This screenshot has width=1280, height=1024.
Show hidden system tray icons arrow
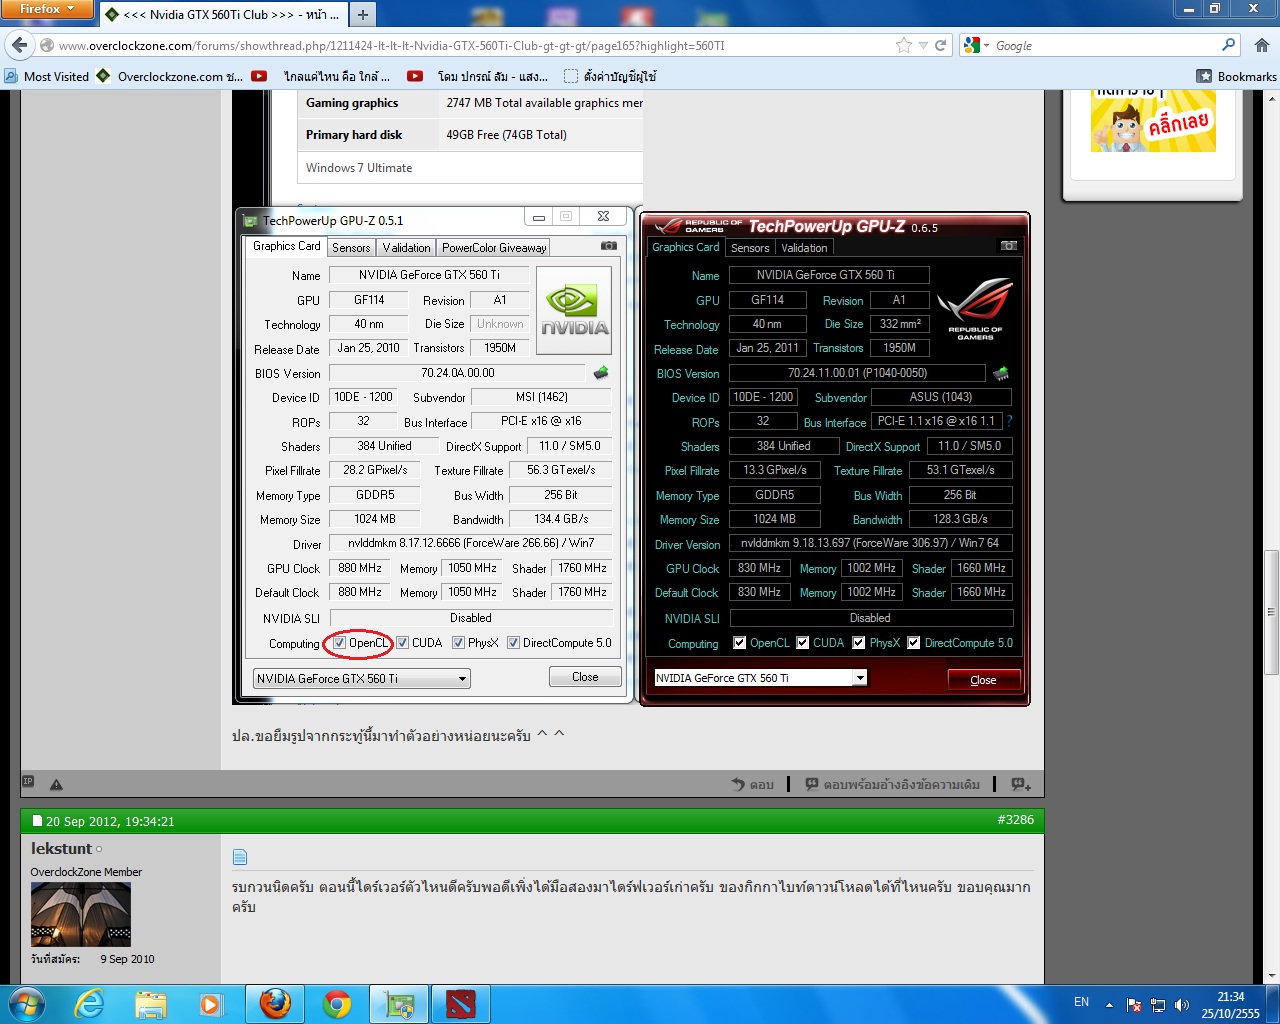(1109, 1005)
